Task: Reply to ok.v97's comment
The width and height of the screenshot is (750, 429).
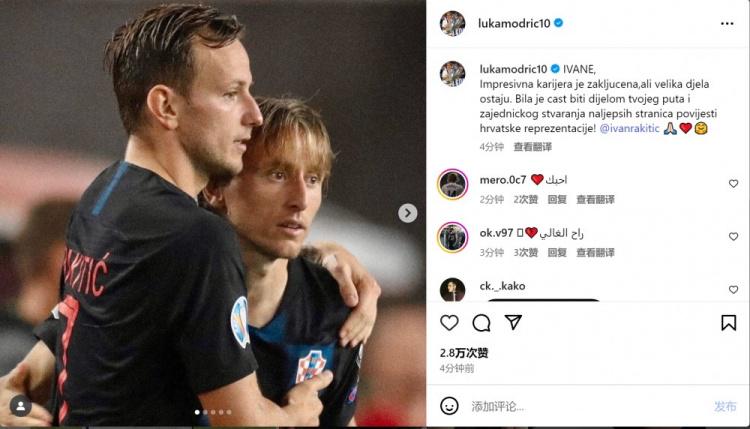Action: (x=557, y=253)
